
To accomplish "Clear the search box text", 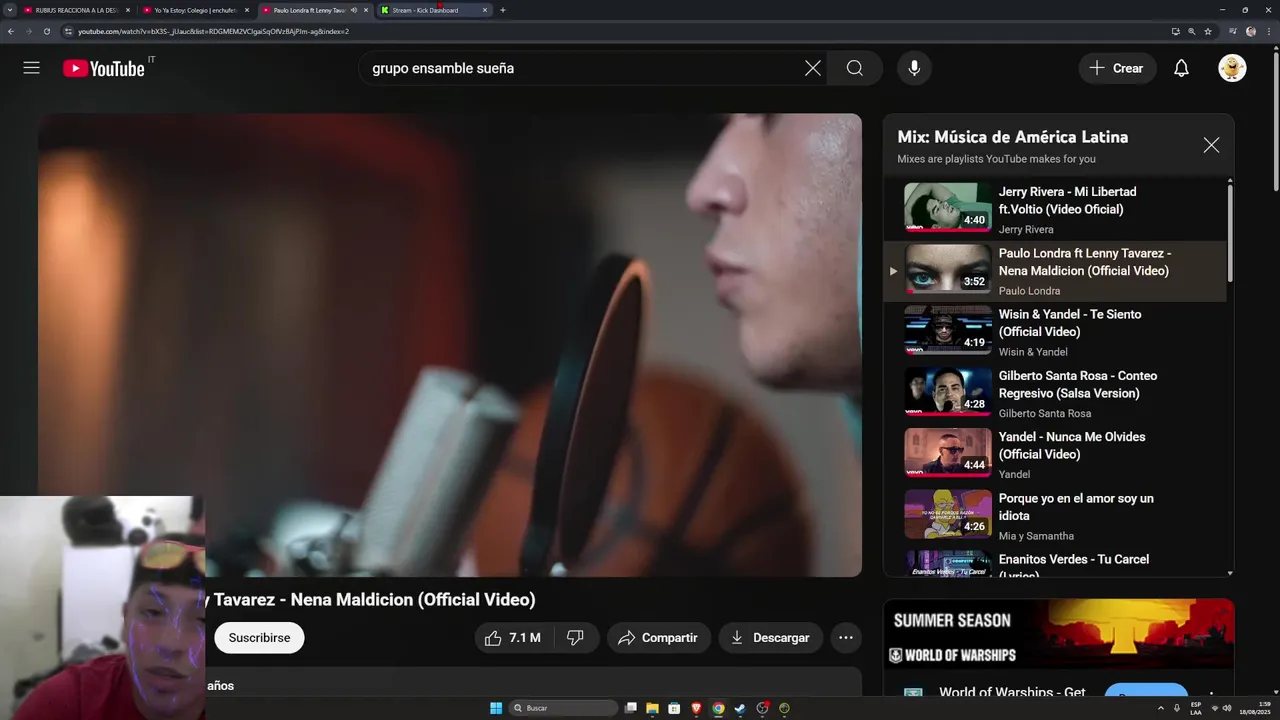I will pyautogui.click(x=812, y=68).
